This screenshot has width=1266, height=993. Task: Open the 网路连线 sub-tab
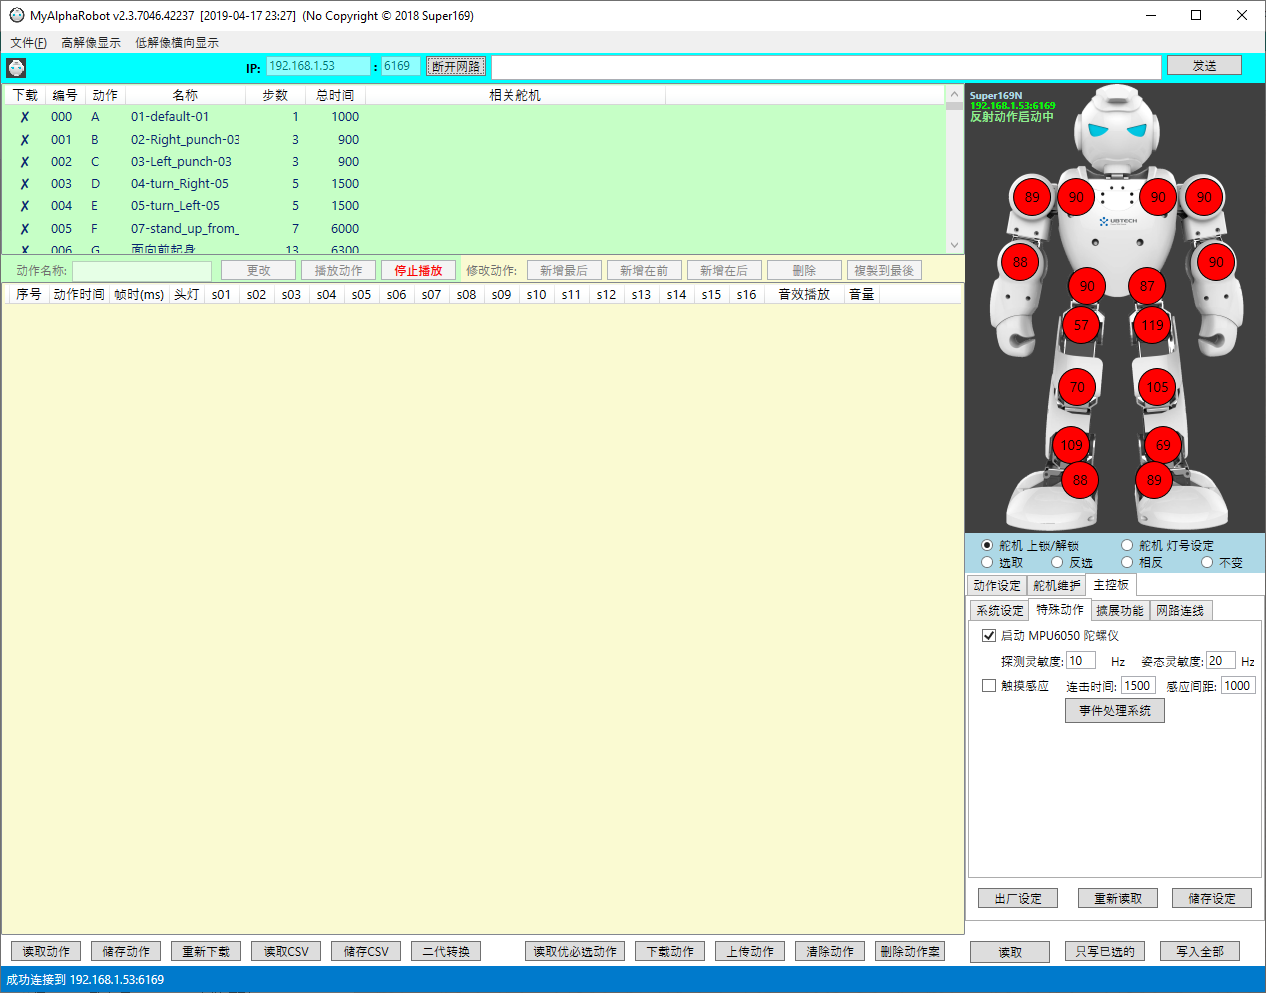(1180, 610)
